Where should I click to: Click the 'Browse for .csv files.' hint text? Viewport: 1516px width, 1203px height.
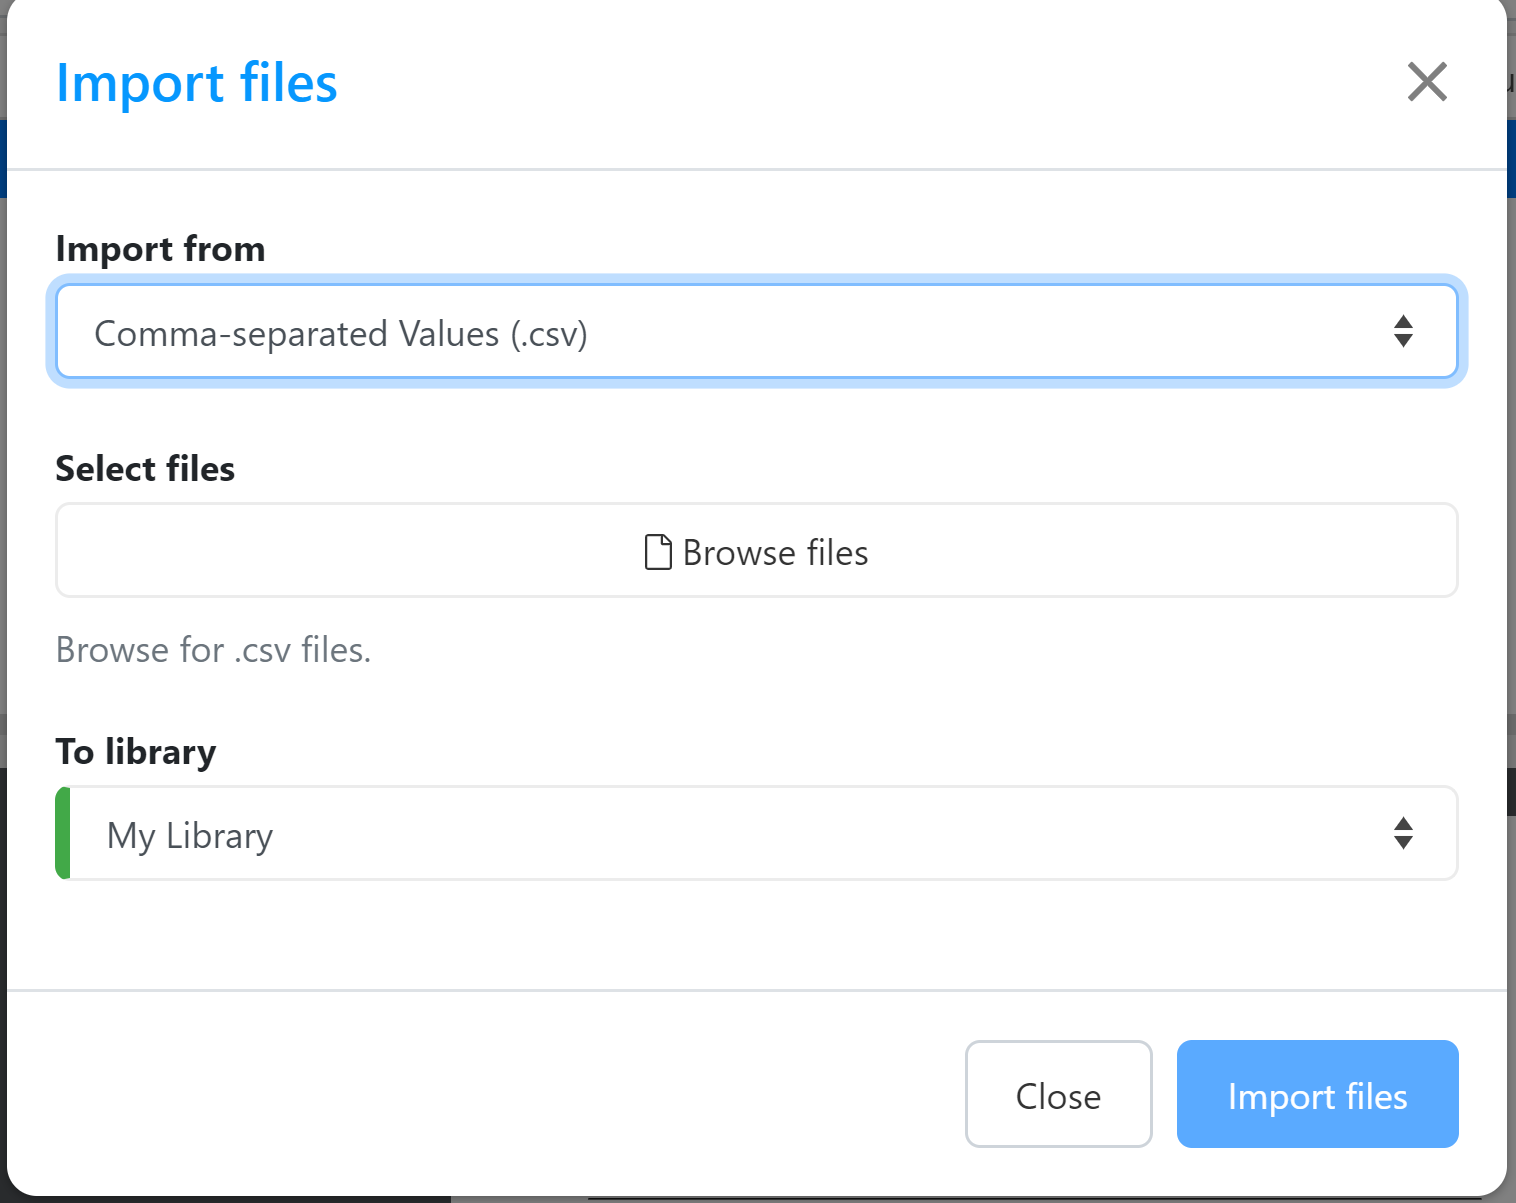(x=213, y=650)
